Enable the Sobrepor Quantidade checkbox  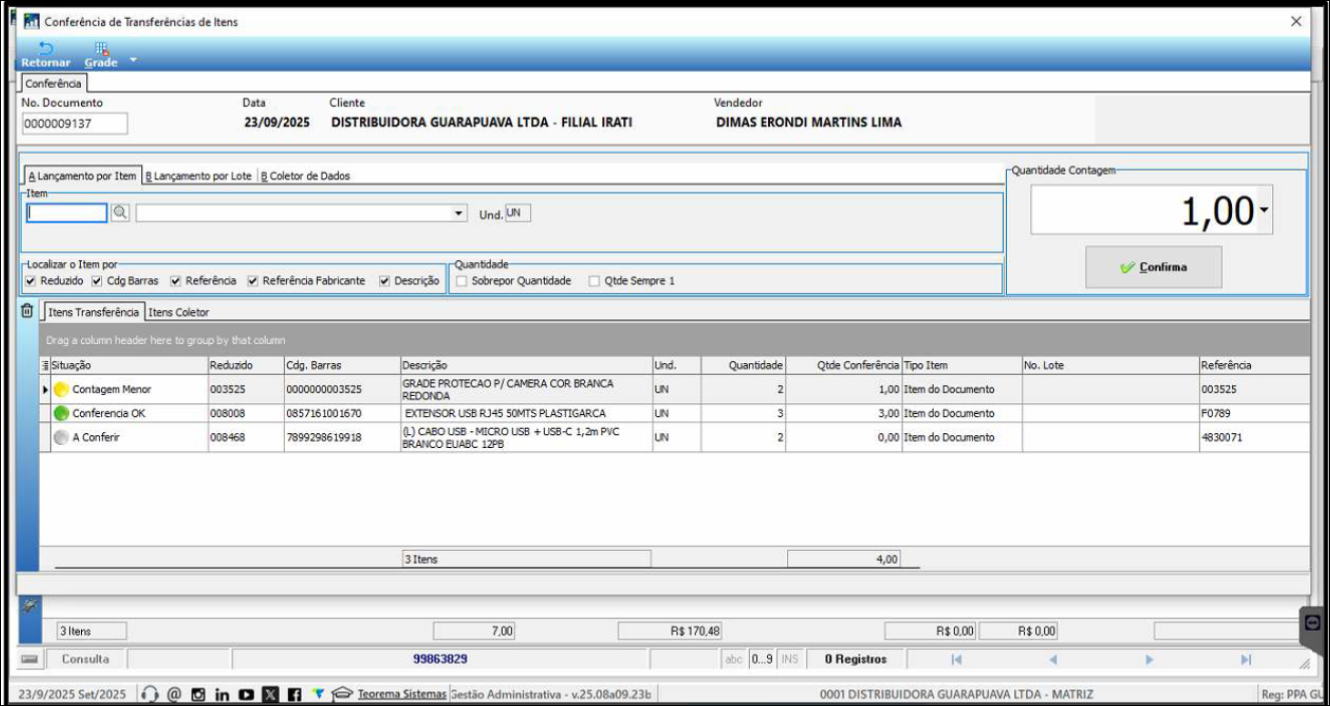[x=462, y=281]
